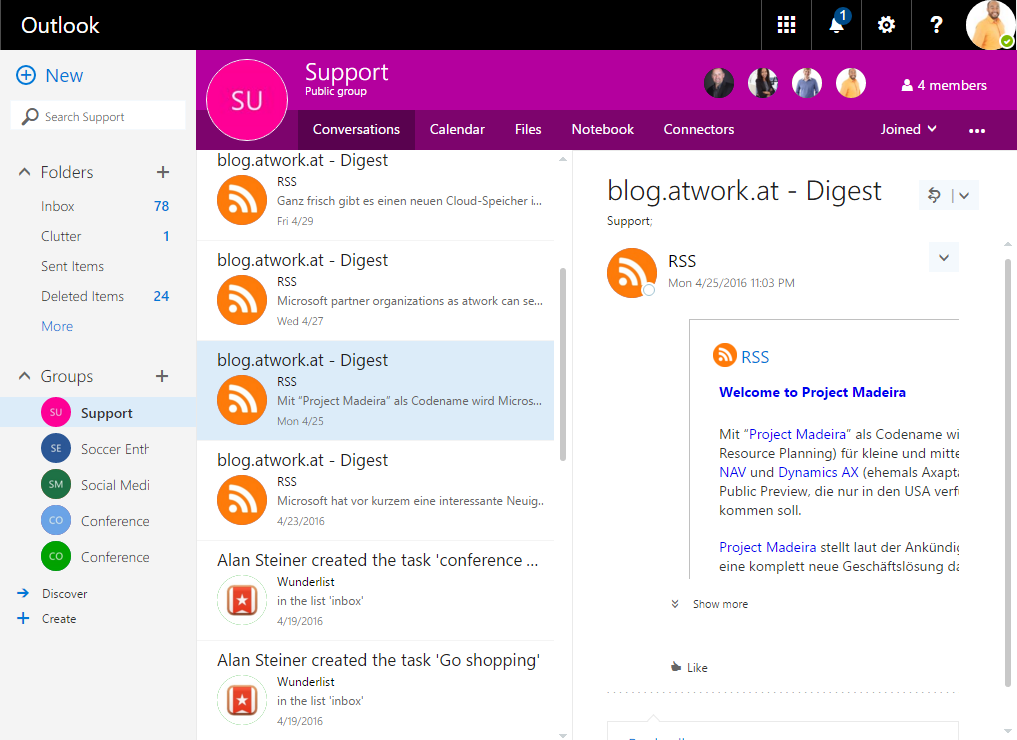Screen dimensions: 1017x740
Task: Add a group with Groups plus icon
Action: (162, 376)
